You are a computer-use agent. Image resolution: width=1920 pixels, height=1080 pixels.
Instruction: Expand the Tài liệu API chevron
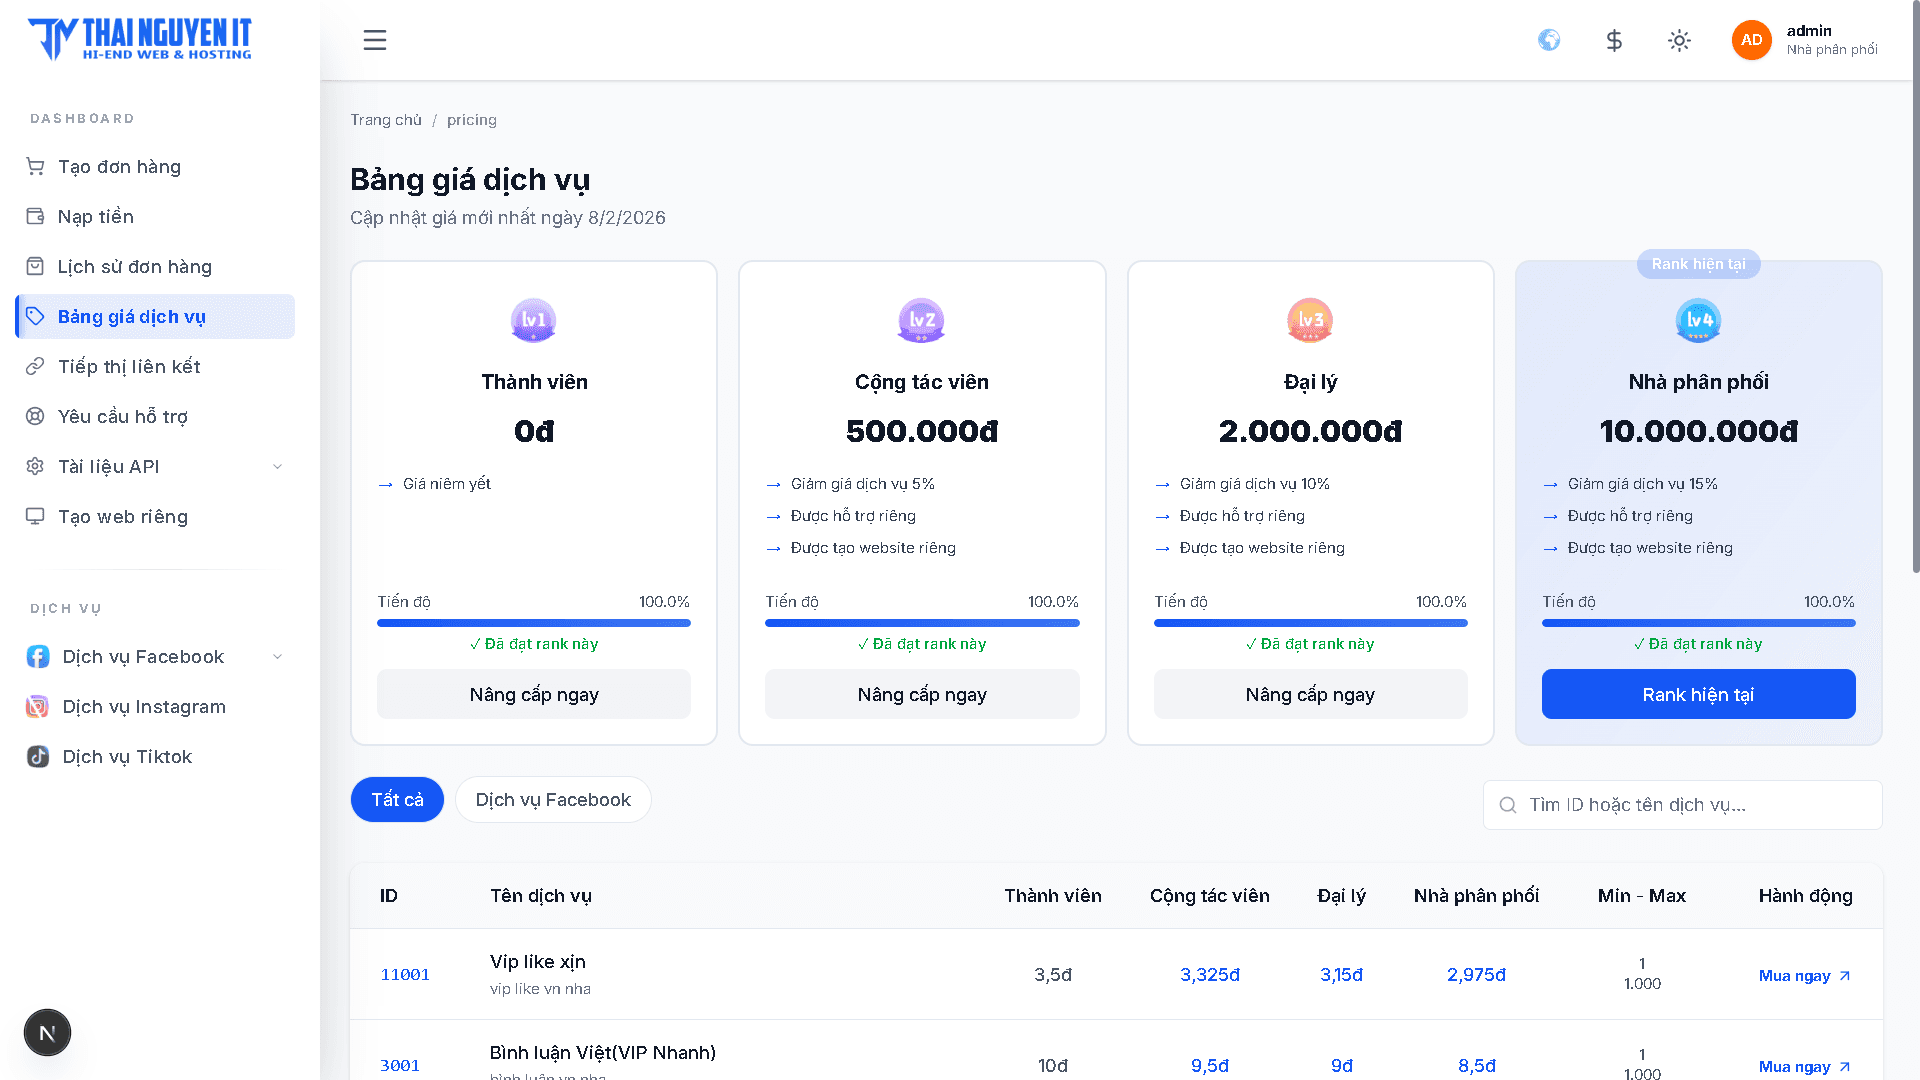[x=278, y=466]
